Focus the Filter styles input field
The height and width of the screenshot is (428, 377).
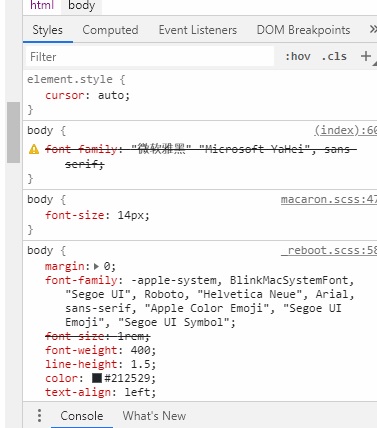[150, 56]
